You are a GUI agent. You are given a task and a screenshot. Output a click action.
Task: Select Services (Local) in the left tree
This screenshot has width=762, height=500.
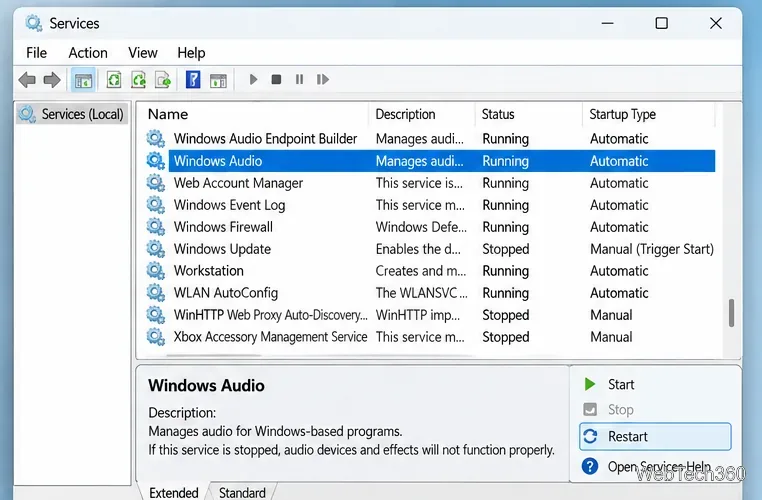pos(72,114)
